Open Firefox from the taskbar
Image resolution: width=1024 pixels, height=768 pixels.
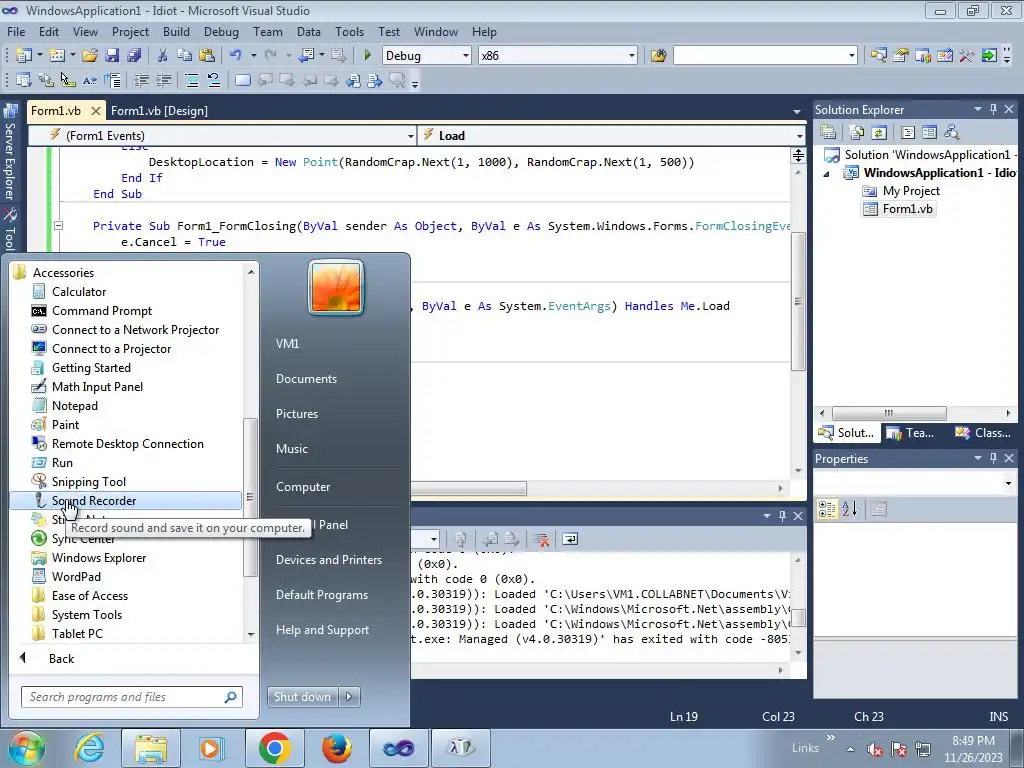point(336,748)
